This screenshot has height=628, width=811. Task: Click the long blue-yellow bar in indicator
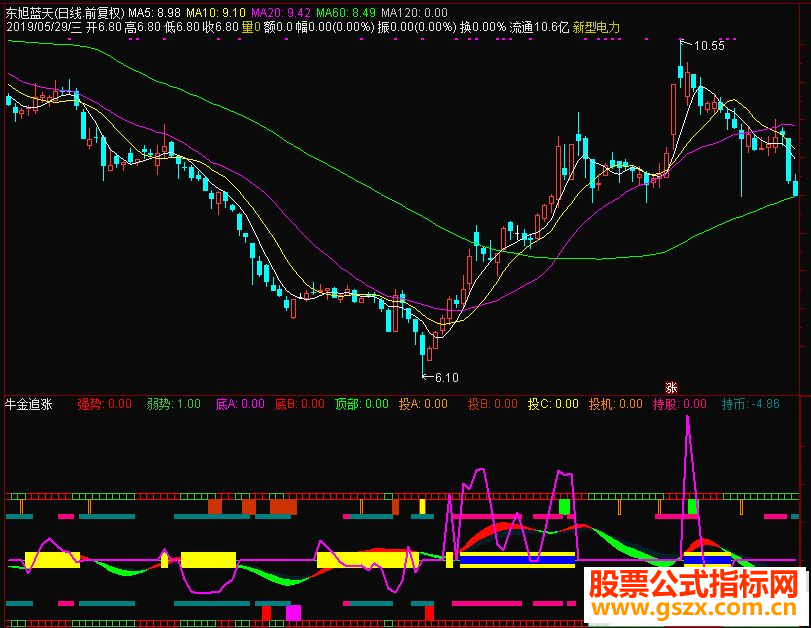tap(517, 560)
